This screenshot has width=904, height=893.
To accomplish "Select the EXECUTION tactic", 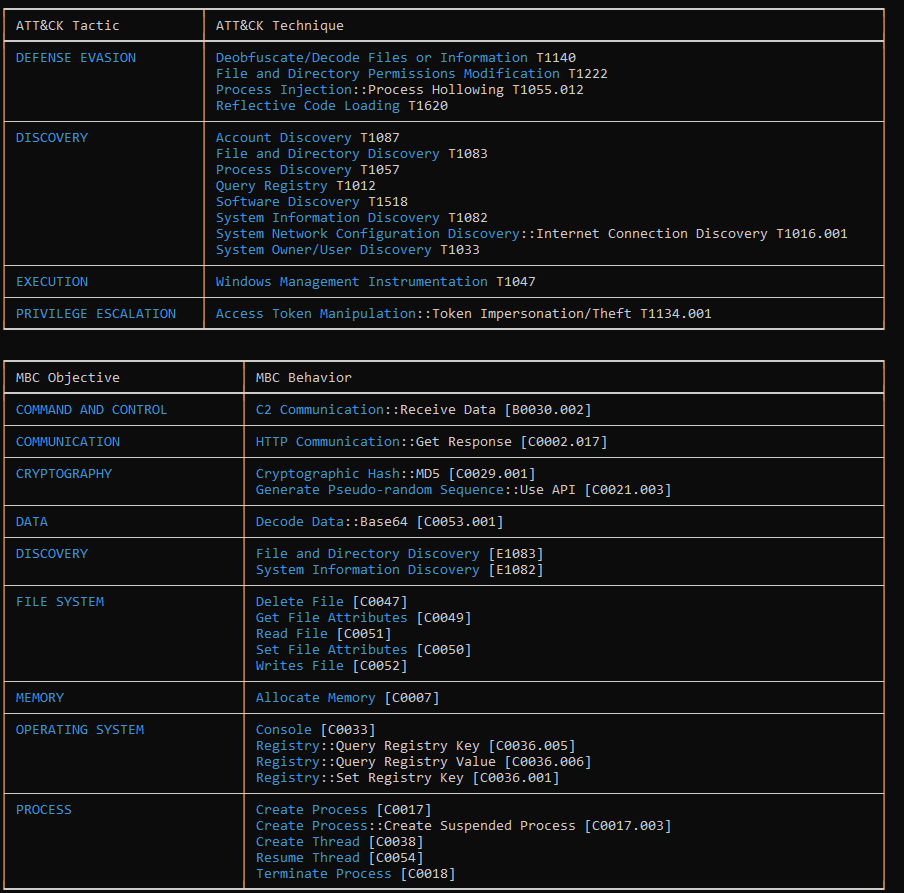I will 52,282.
